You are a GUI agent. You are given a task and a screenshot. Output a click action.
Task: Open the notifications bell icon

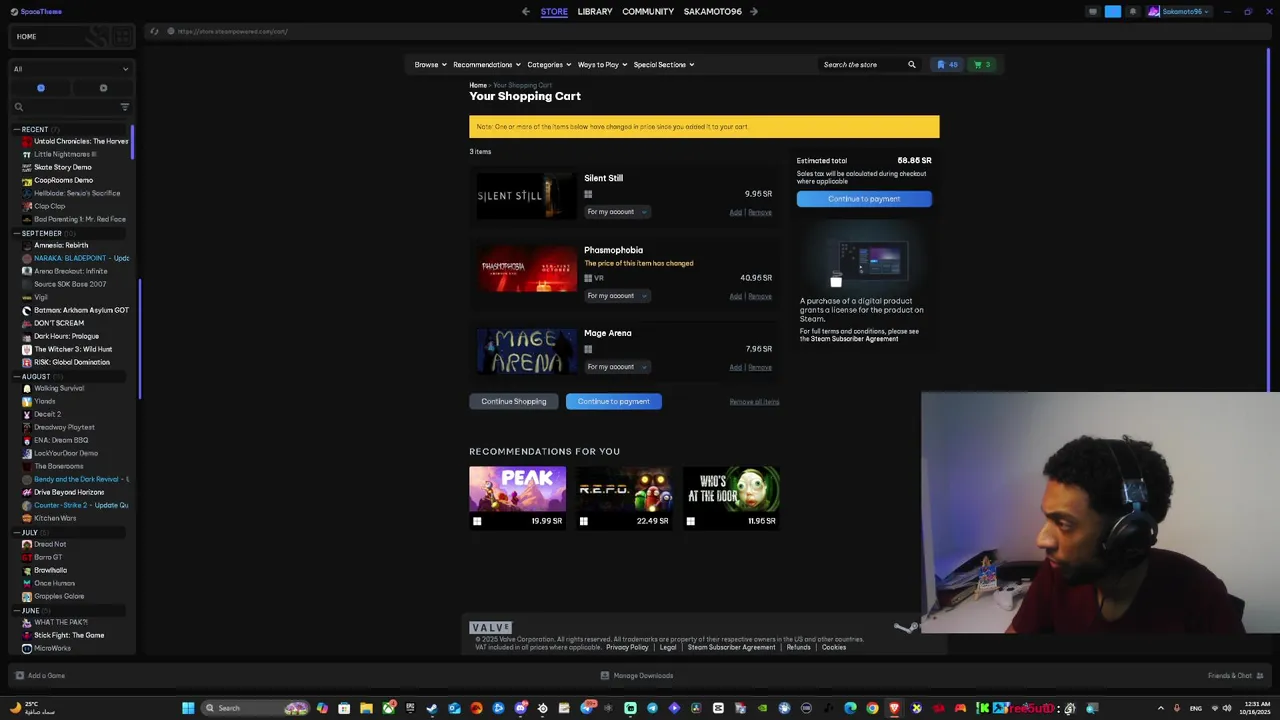pos(1132,12)
